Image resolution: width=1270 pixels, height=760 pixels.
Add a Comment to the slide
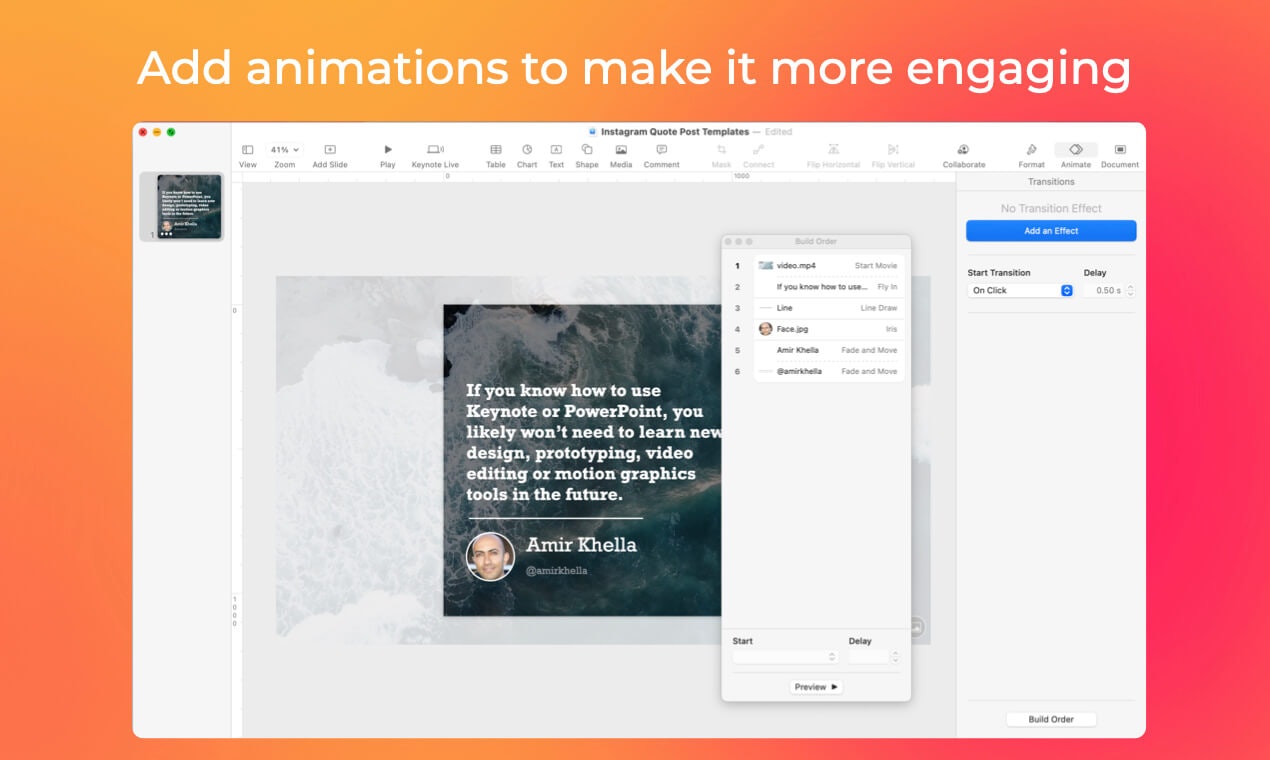(x=661, y=150)
